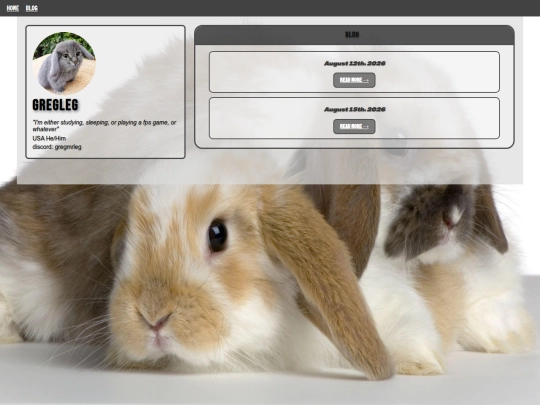This screenshot has width=540, height=405.
Task: Click the grey bunny profile picture
Action: coord(64,63)
